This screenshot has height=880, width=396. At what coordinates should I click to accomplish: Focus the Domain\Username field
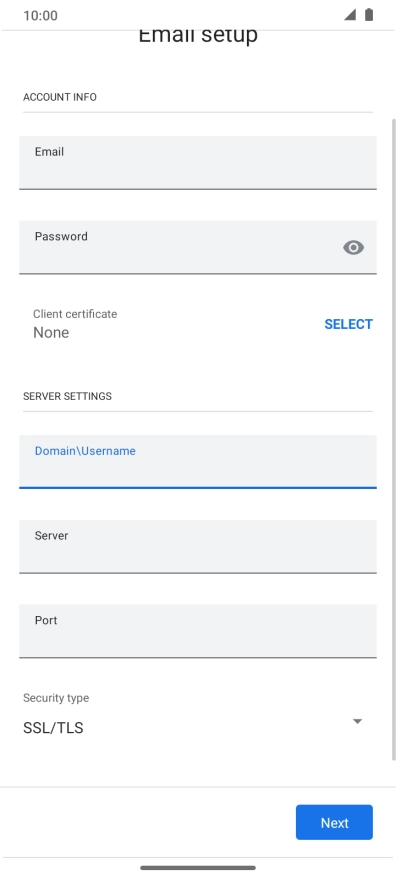[198, 462]
